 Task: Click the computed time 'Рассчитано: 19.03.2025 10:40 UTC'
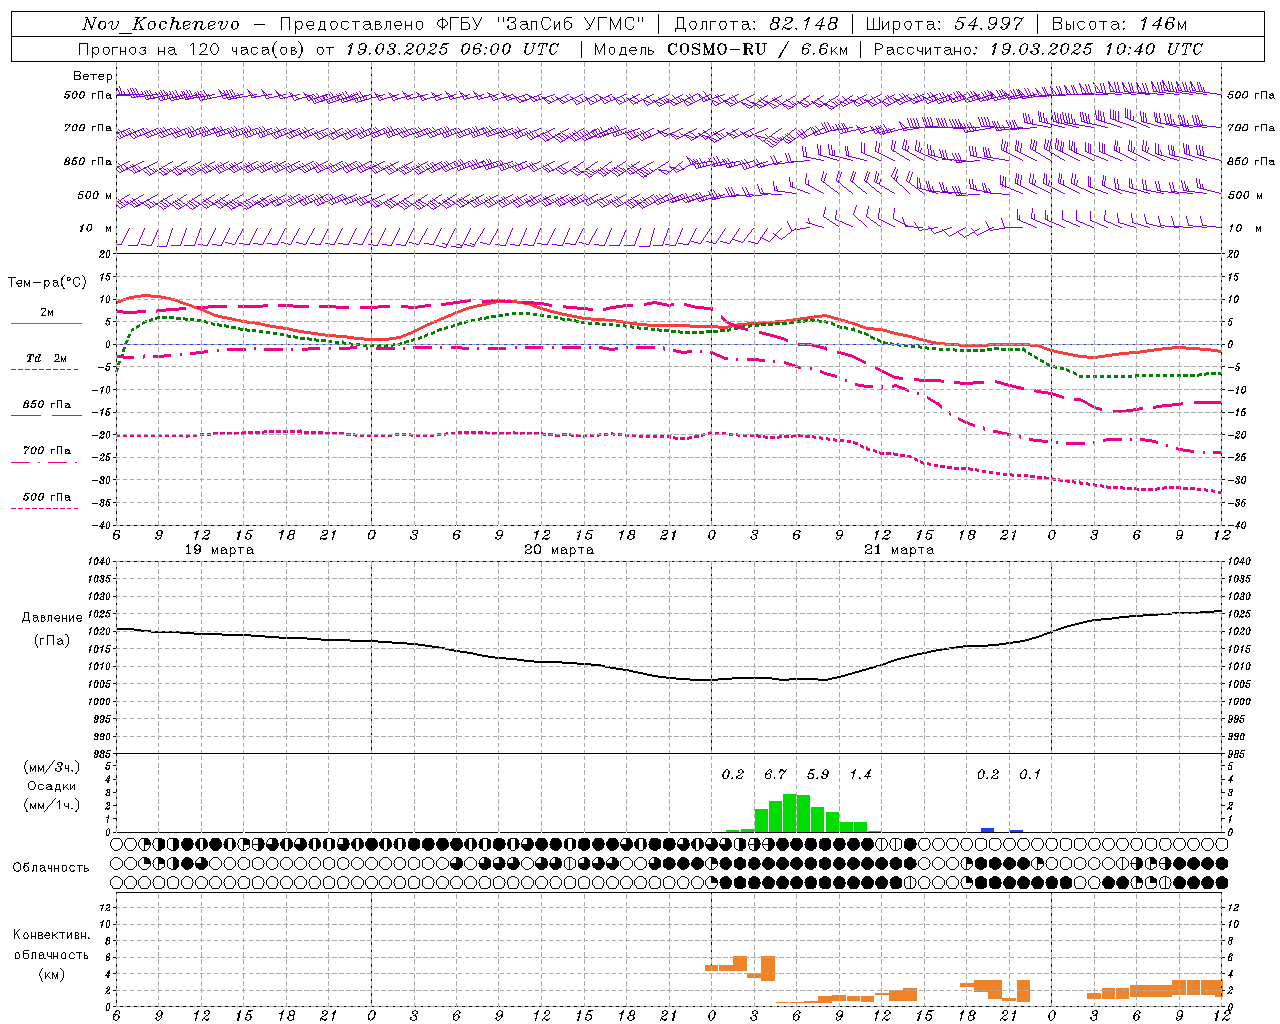click(1038, 49)
